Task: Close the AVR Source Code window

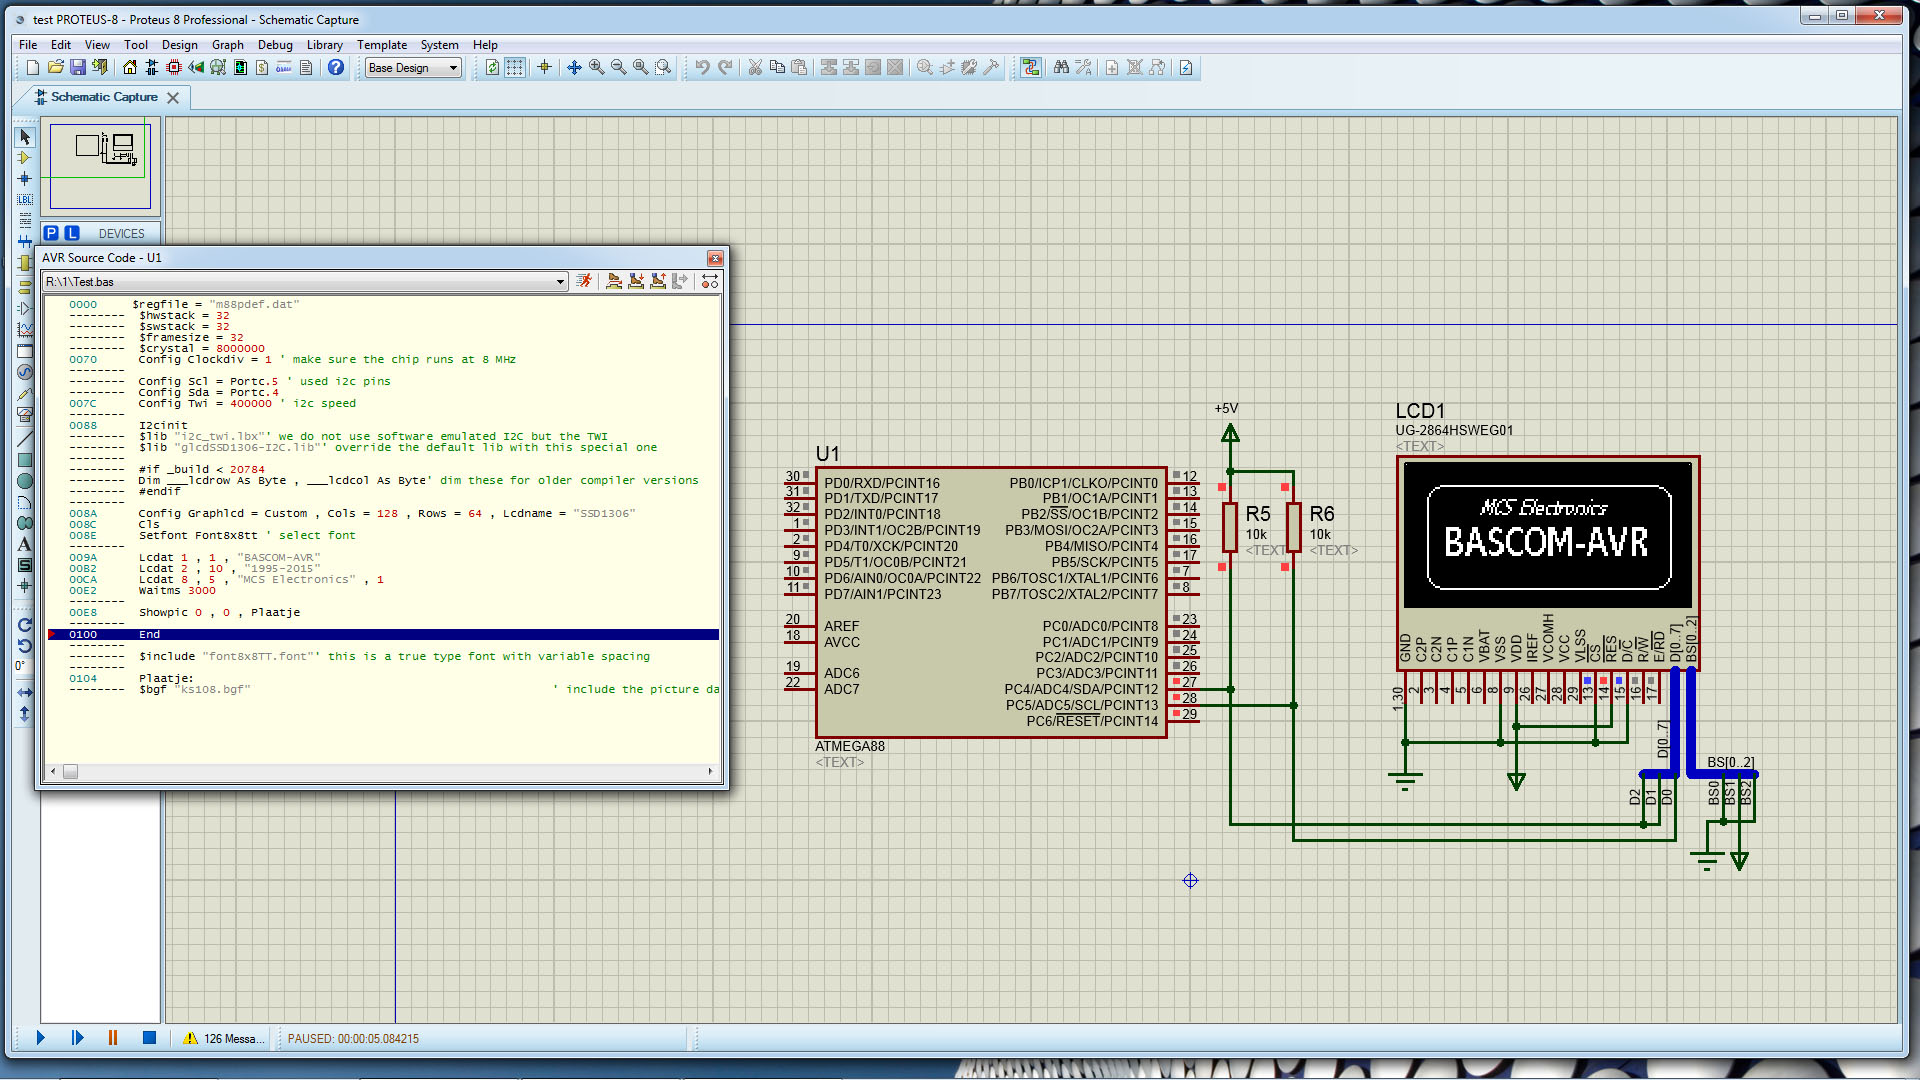Action: pyautogui.click(x=714, y=258)
